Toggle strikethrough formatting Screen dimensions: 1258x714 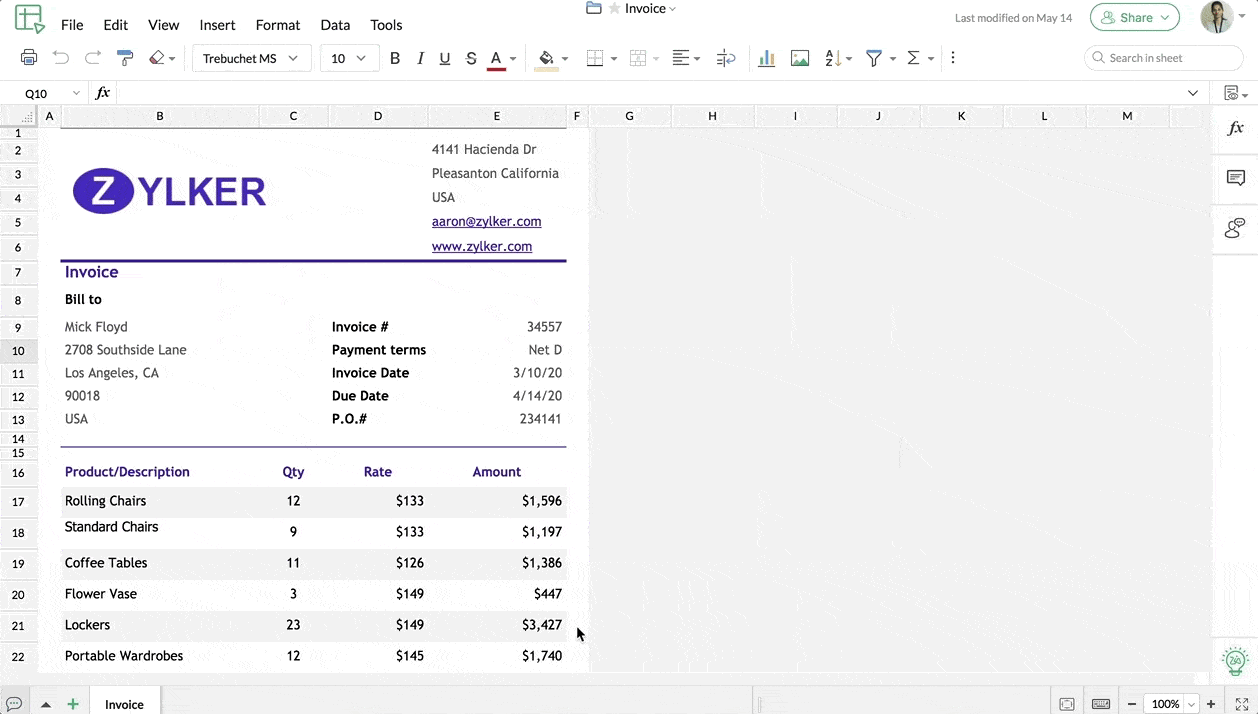tap(471, 58)
